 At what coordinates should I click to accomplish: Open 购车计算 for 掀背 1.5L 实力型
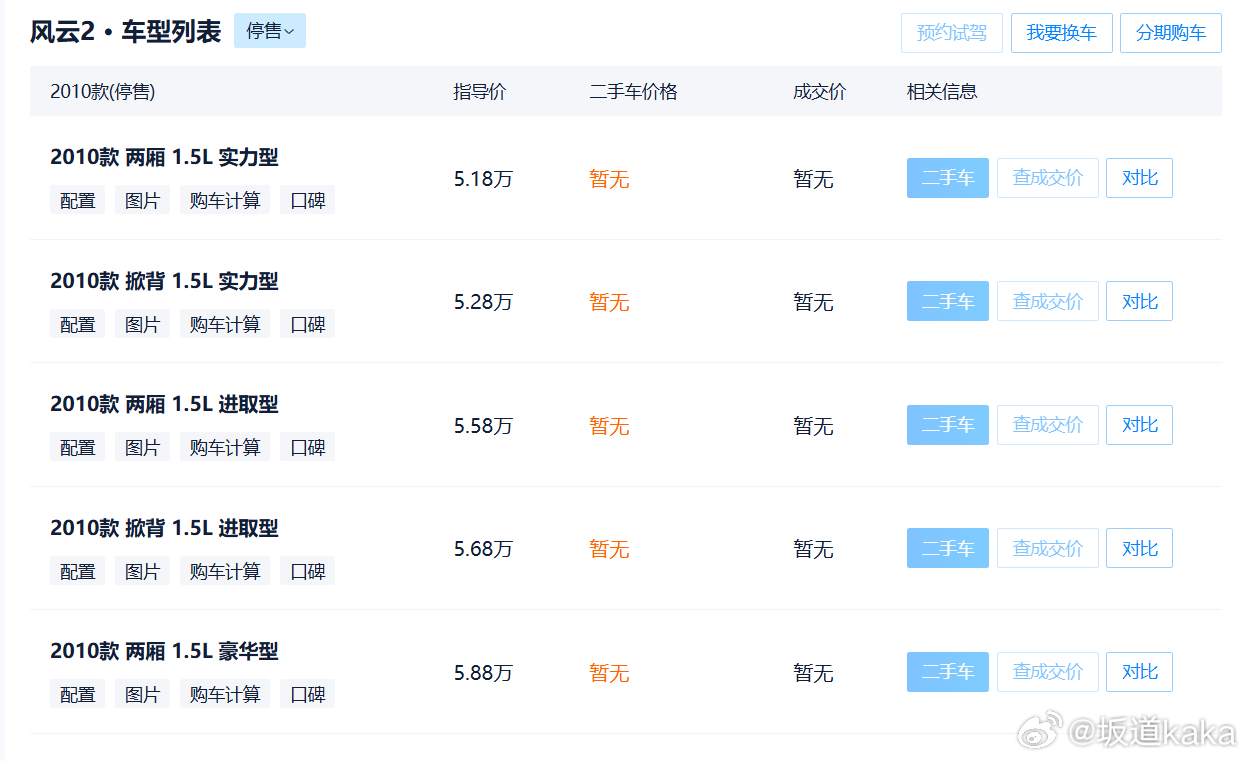coord(225,324)
